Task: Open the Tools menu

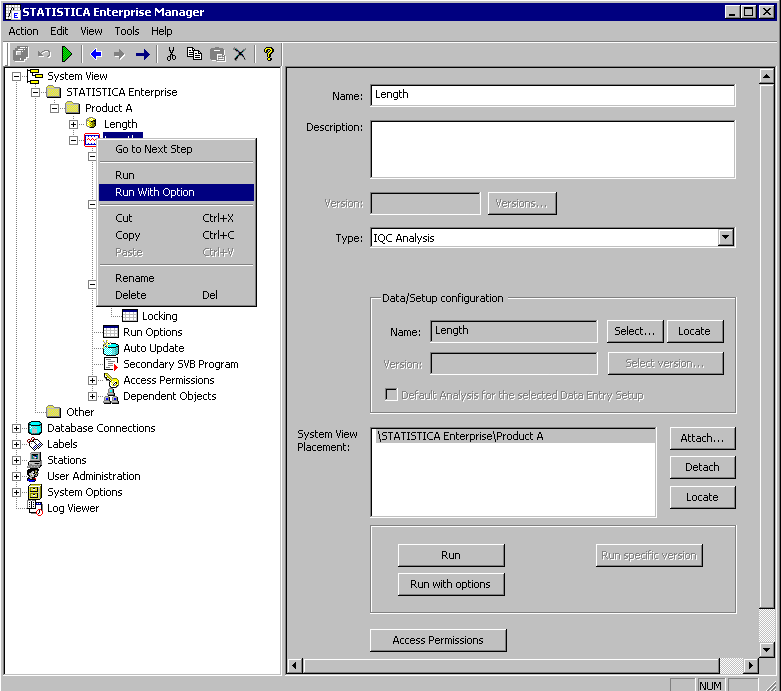Action: pyautogui.click(x=127, y=31)
